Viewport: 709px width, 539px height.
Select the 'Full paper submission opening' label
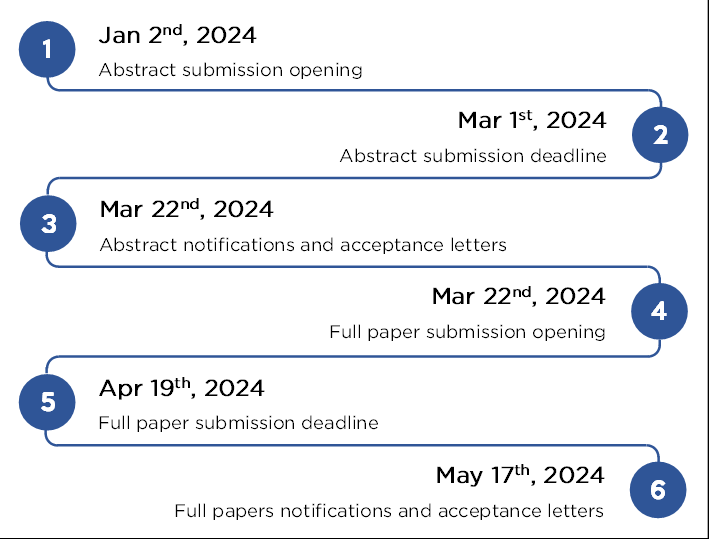(x=467, y=332)
